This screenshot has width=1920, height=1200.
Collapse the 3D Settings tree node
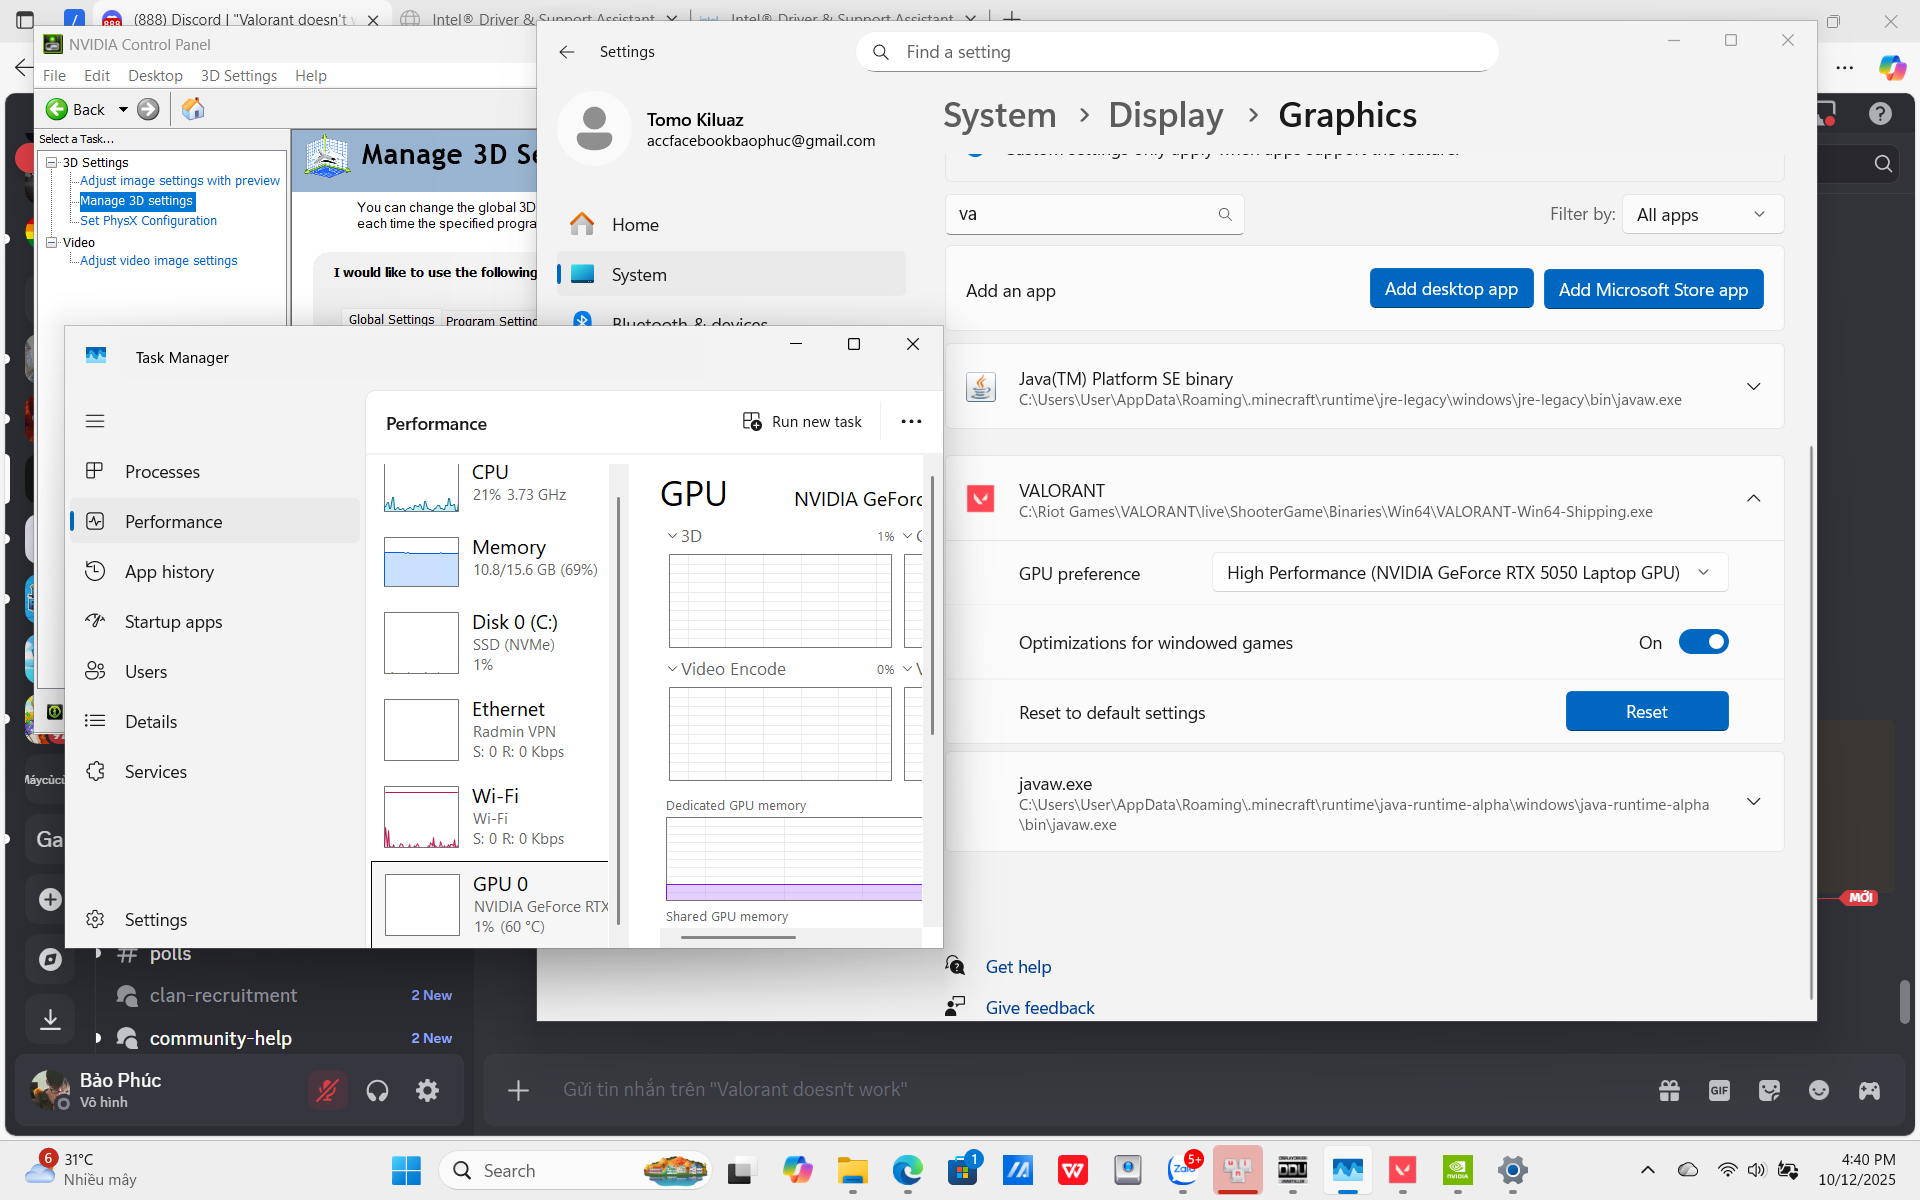click(52, 162)
